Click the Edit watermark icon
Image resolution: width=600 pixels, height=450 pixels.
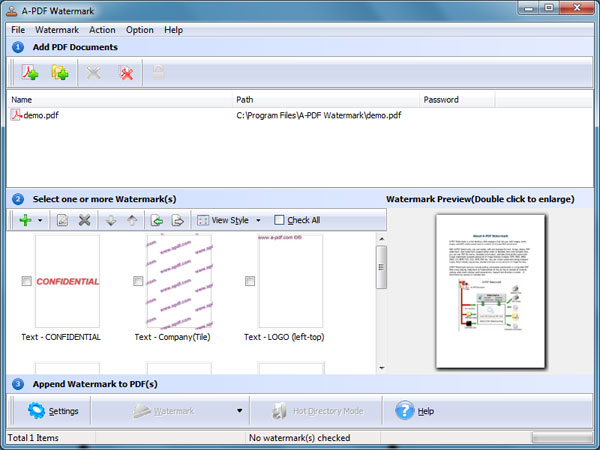click(62, 220)
